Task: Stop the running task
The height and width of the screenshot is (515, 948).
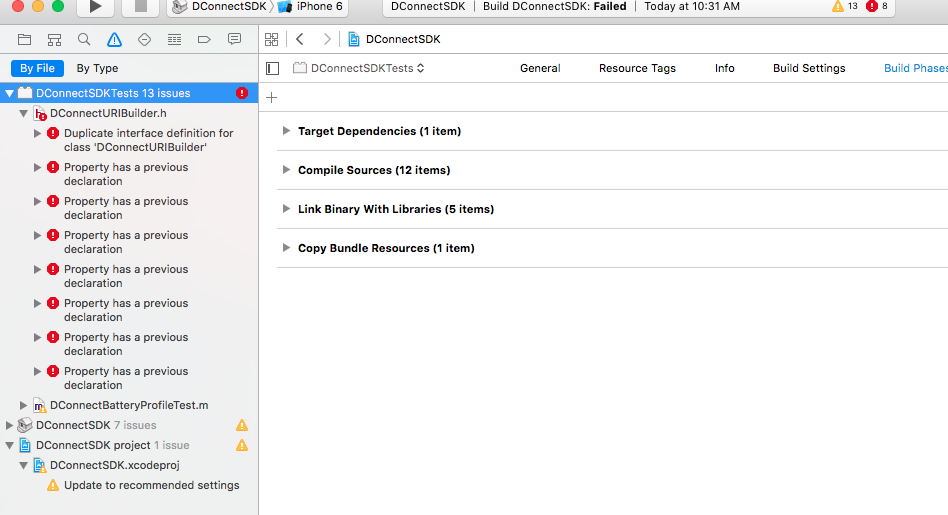Action: (141, 7)
